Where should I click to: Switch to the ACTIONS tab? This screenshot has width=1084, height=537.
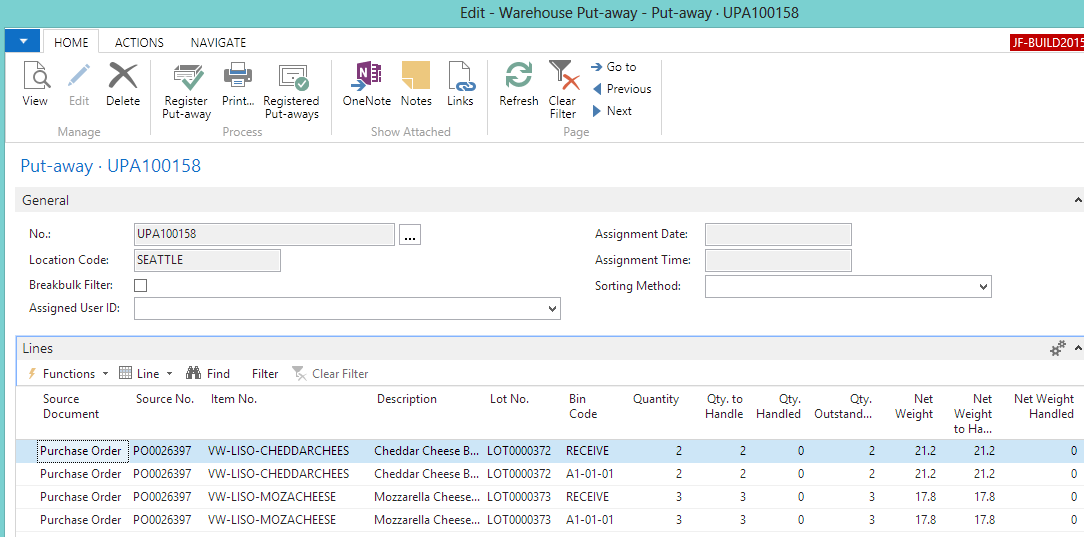tap(139, 42)
